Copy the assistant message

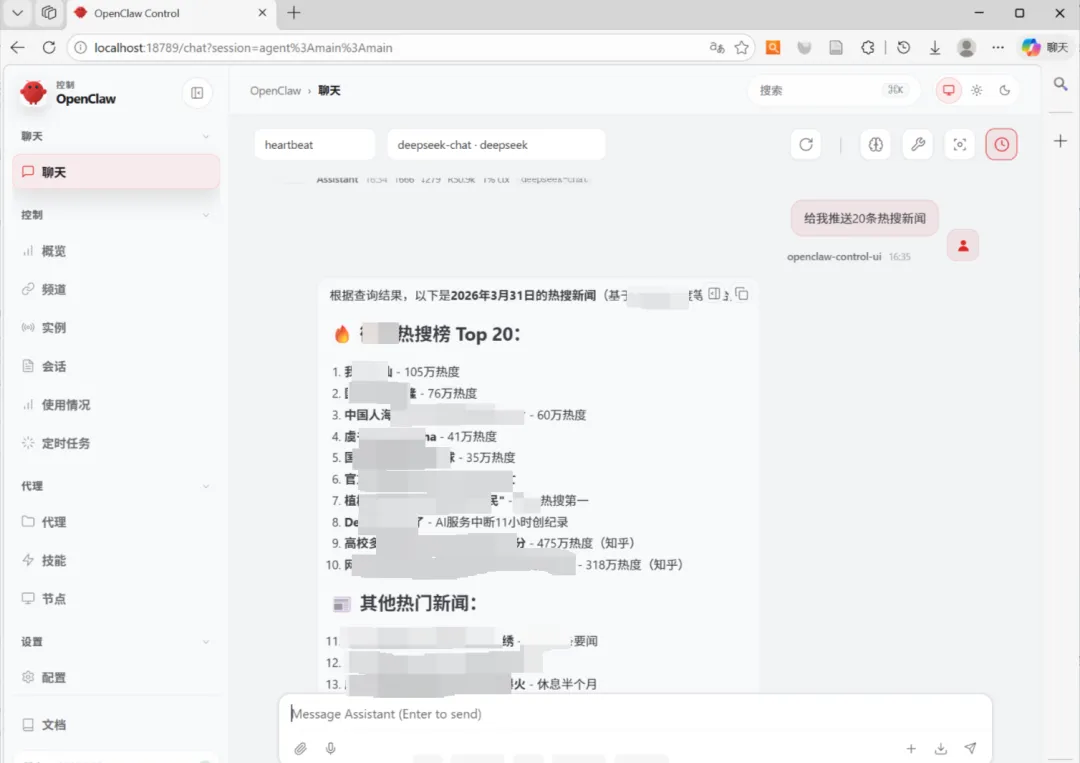click(742, 294)
